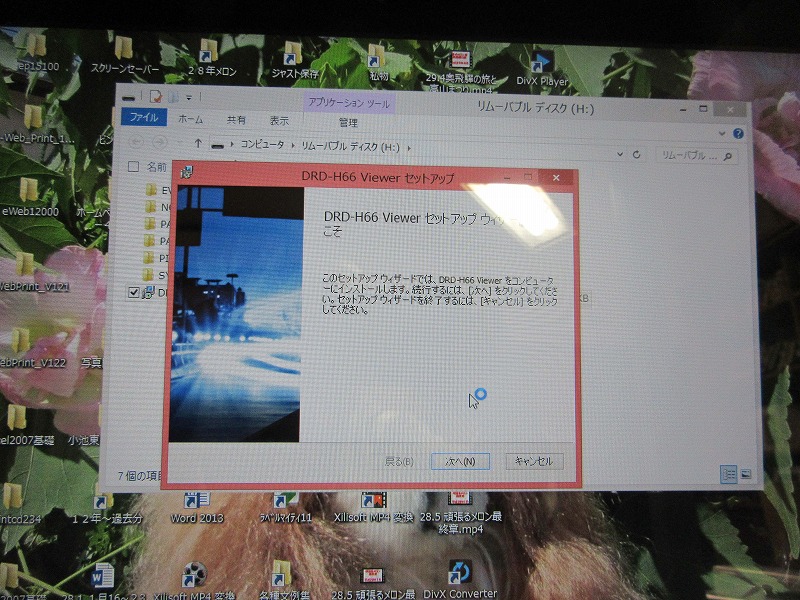Image resolution: width=800 pixels, height=600 pixels.
Task: Select the Word document icon in bottom row
Action: click(104, 578)
